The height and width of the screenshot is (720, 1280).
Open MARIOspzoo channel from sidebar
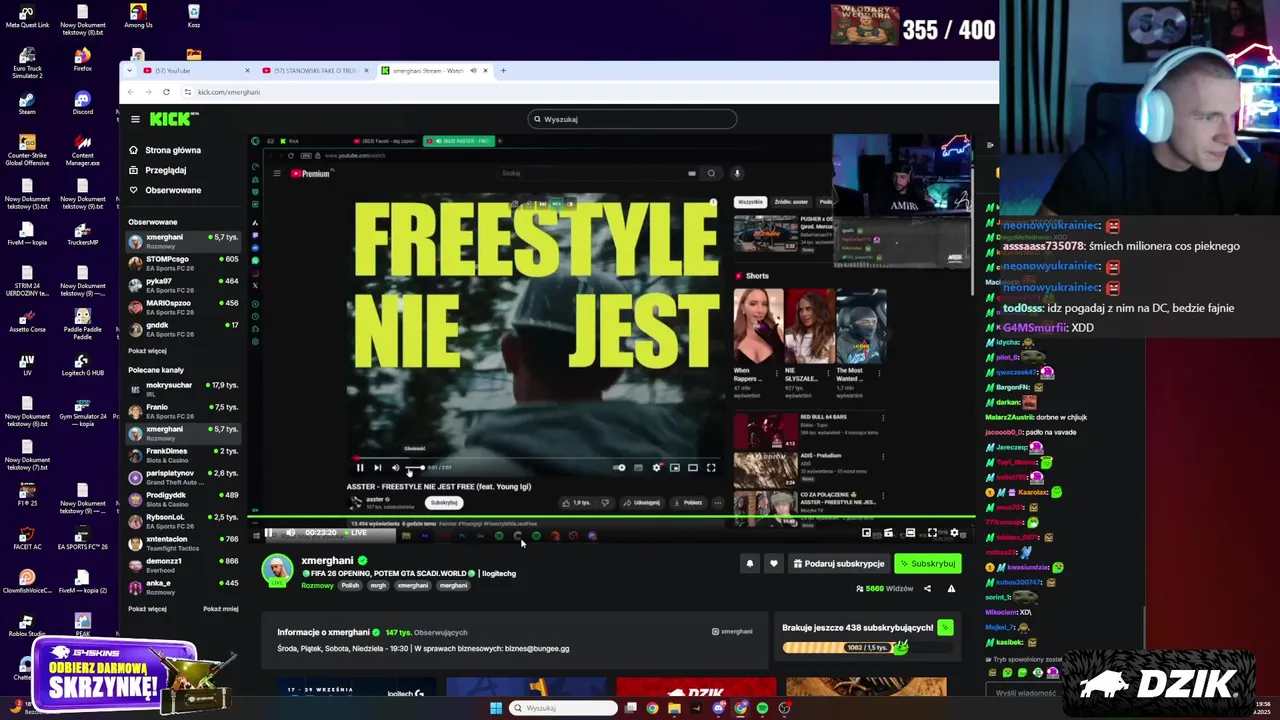click(x=183, y=307)
